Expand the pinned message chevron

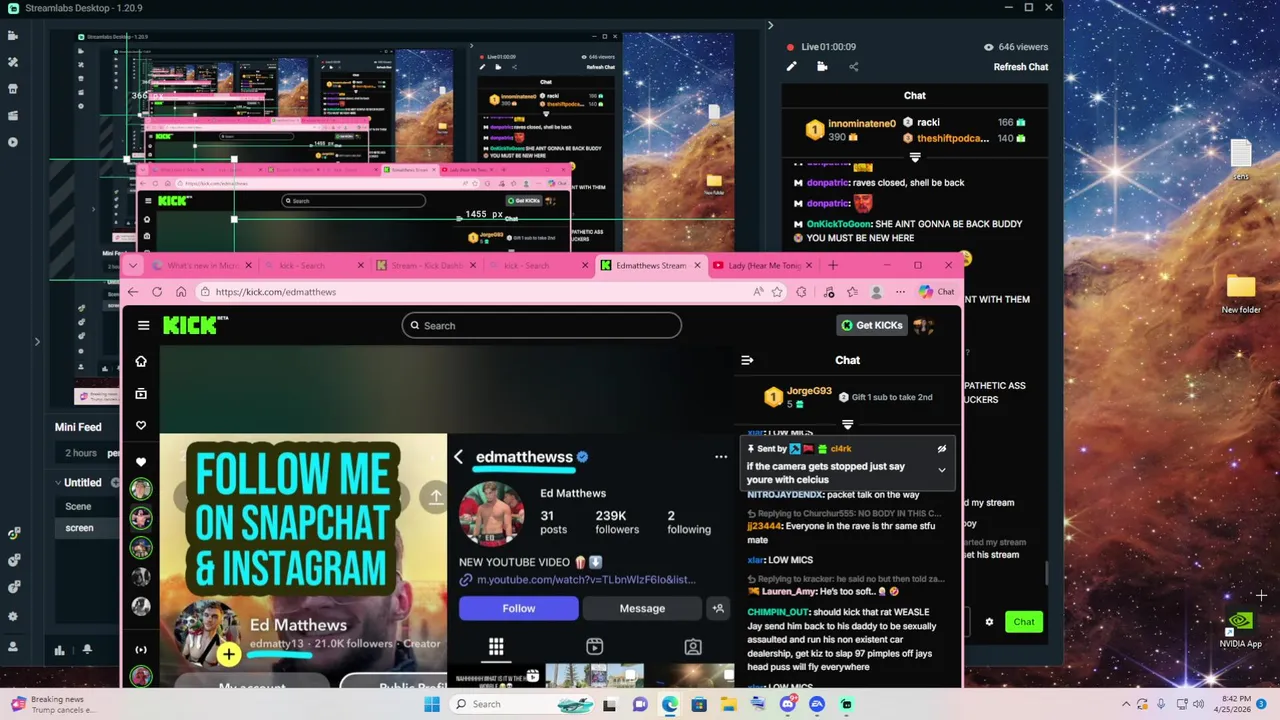coord(942,470)
